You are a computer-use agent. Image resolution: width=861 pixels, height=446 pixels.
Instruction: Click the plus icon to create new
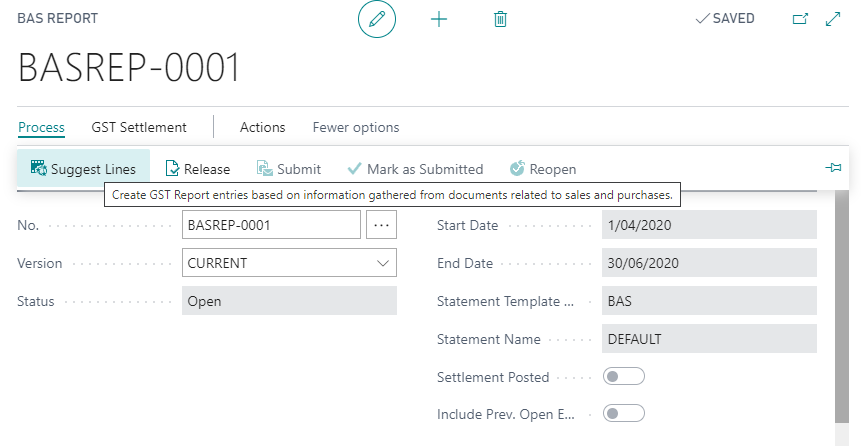pos(438,19)
